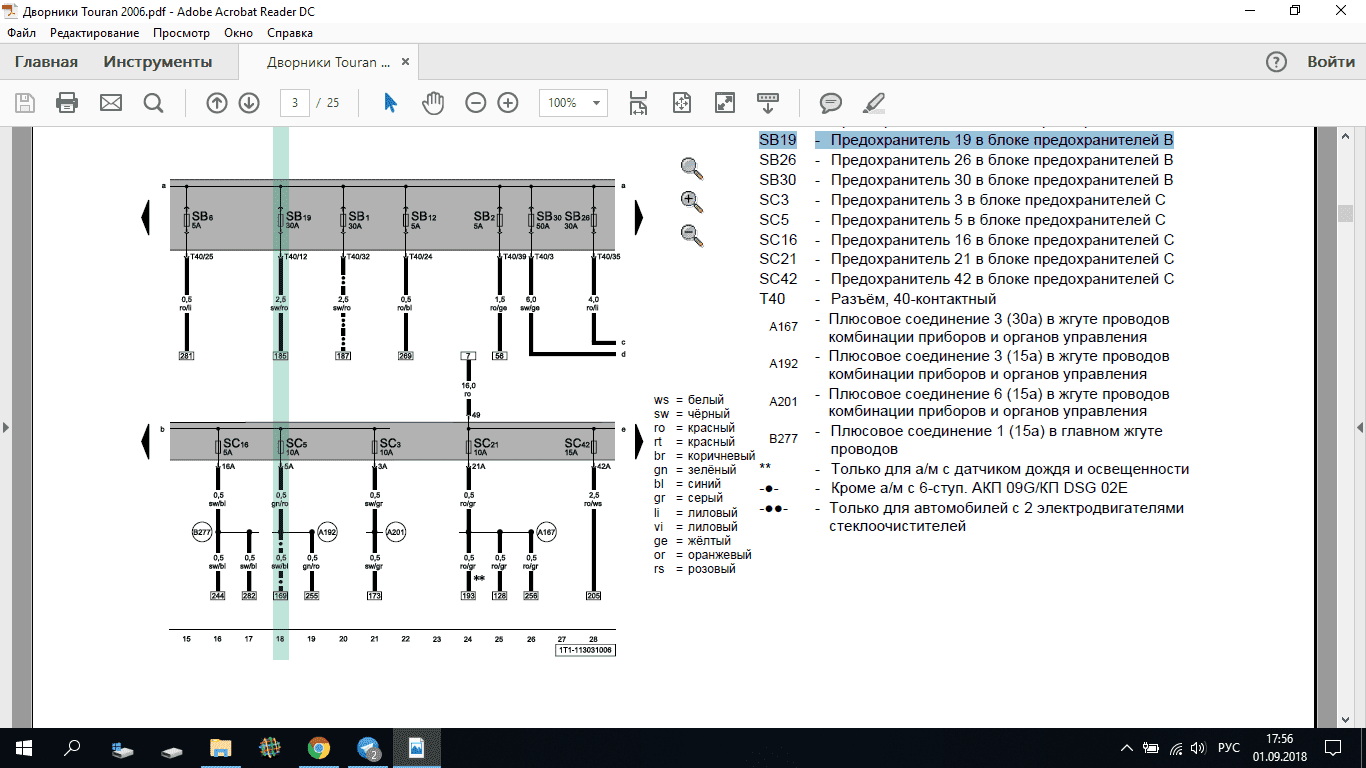Click the A192 connection circle in diagram
The image size is (1366, 768).
327,532
